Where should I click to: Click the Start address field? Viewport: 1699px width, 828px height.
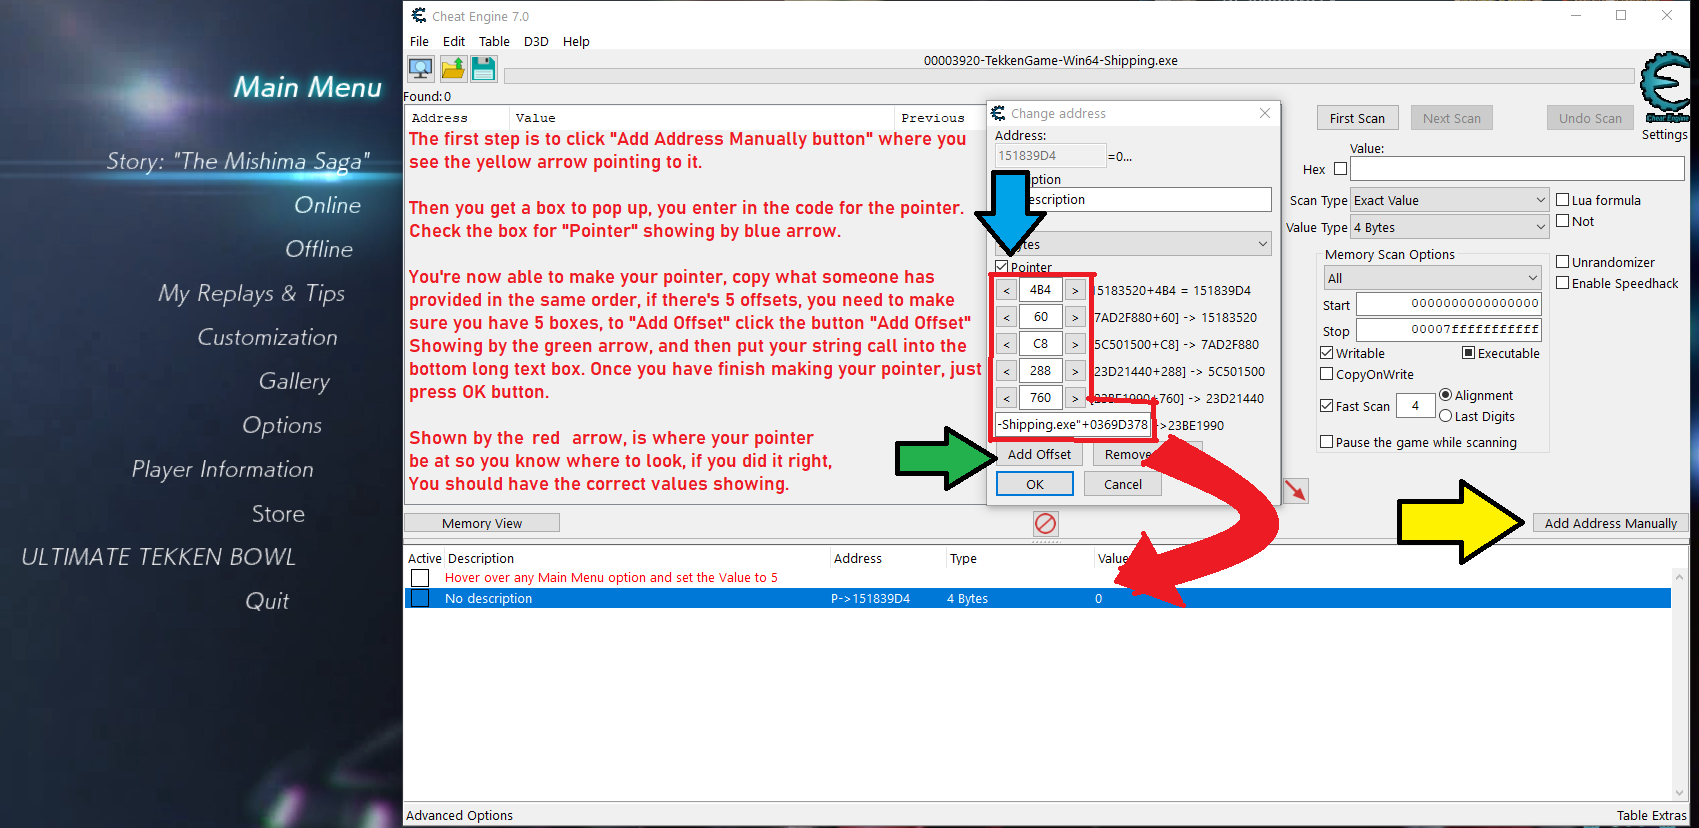click(x=1449, y=304)
